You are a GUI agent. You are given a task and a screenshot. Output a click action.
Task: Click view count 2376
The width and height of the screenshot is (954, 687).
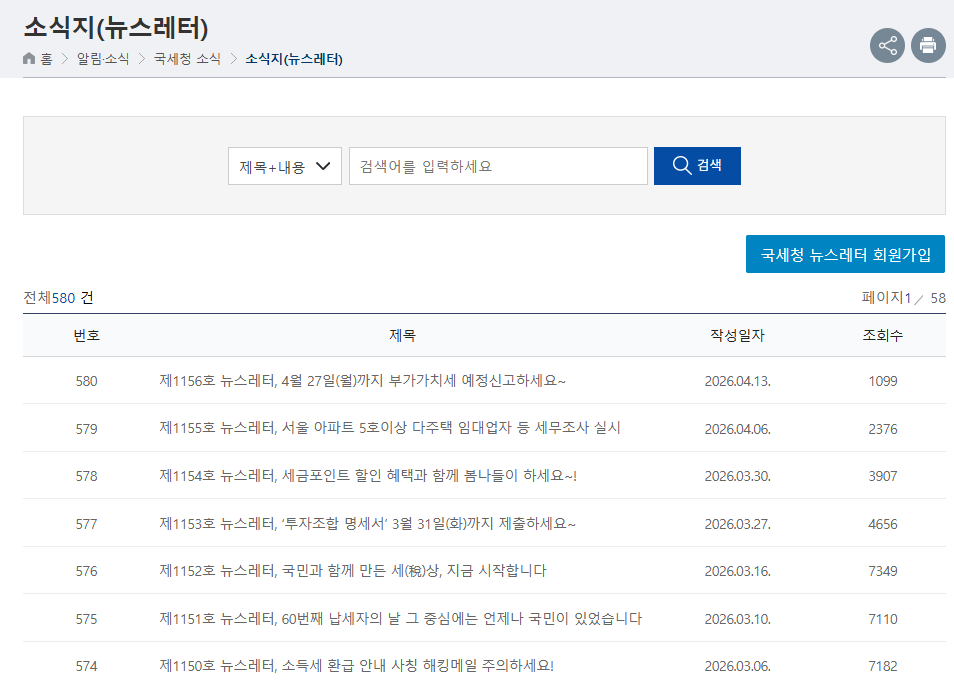(883, 429)
